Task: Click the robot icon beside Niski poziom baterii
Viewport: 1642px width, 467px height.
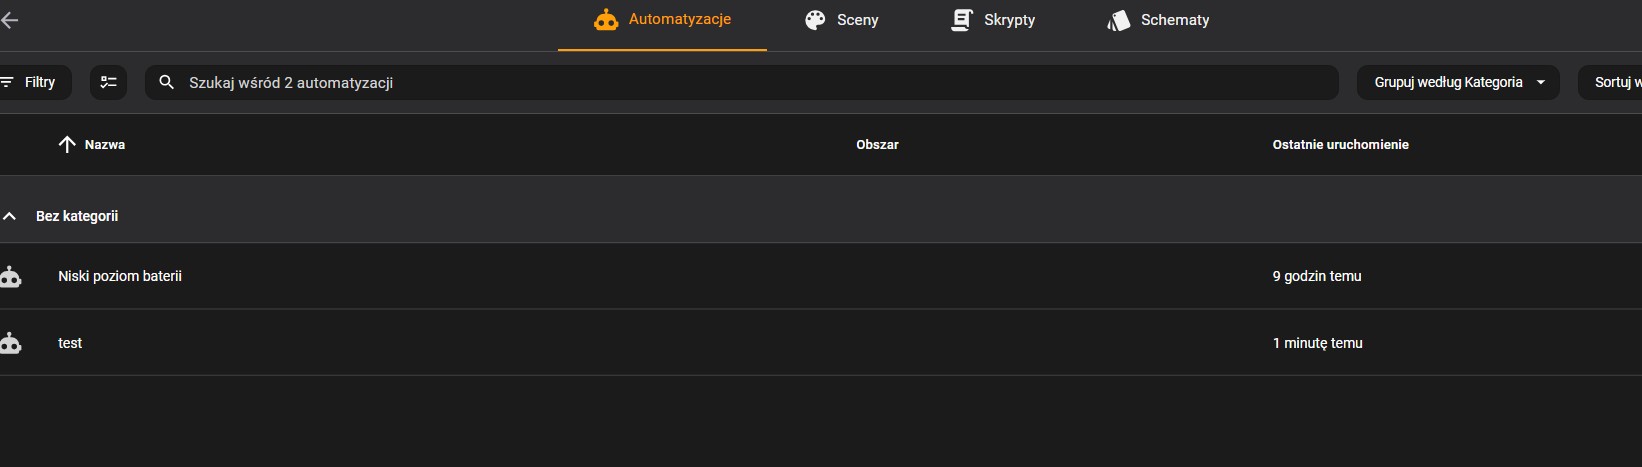Action: tap(11, 277)
